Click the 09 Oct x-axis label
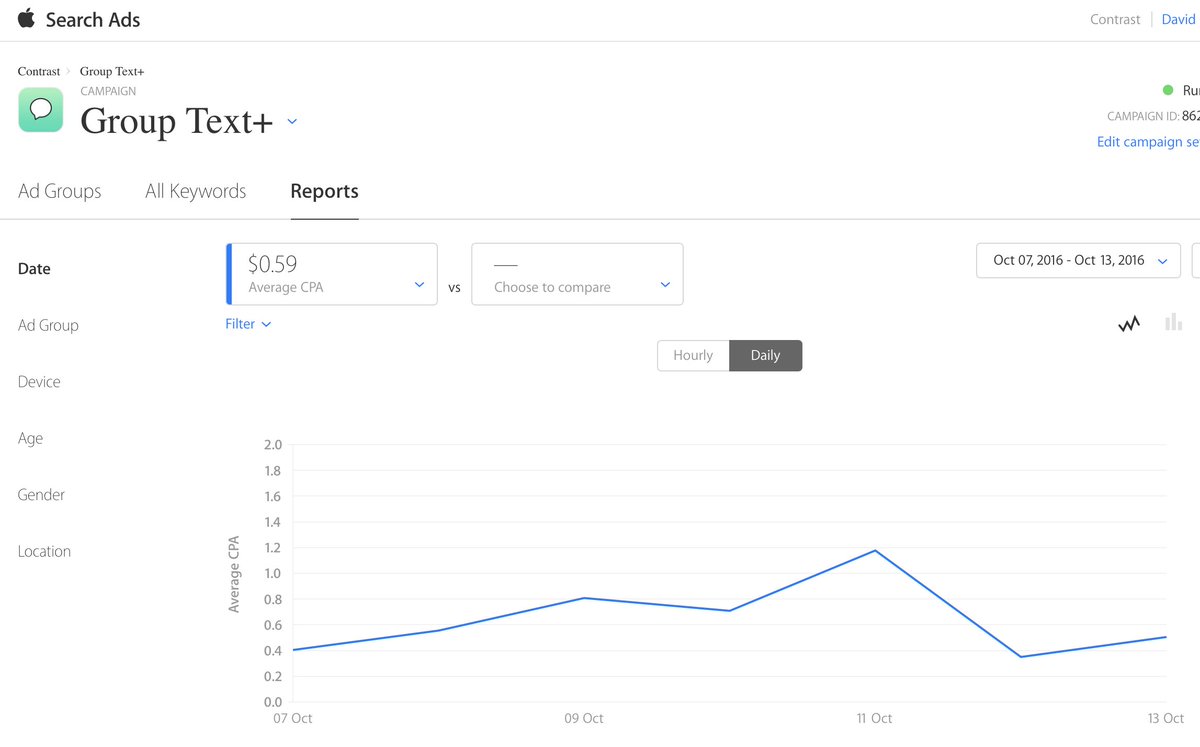Viewport: 1200px width, 747px height. click(584, 718)
